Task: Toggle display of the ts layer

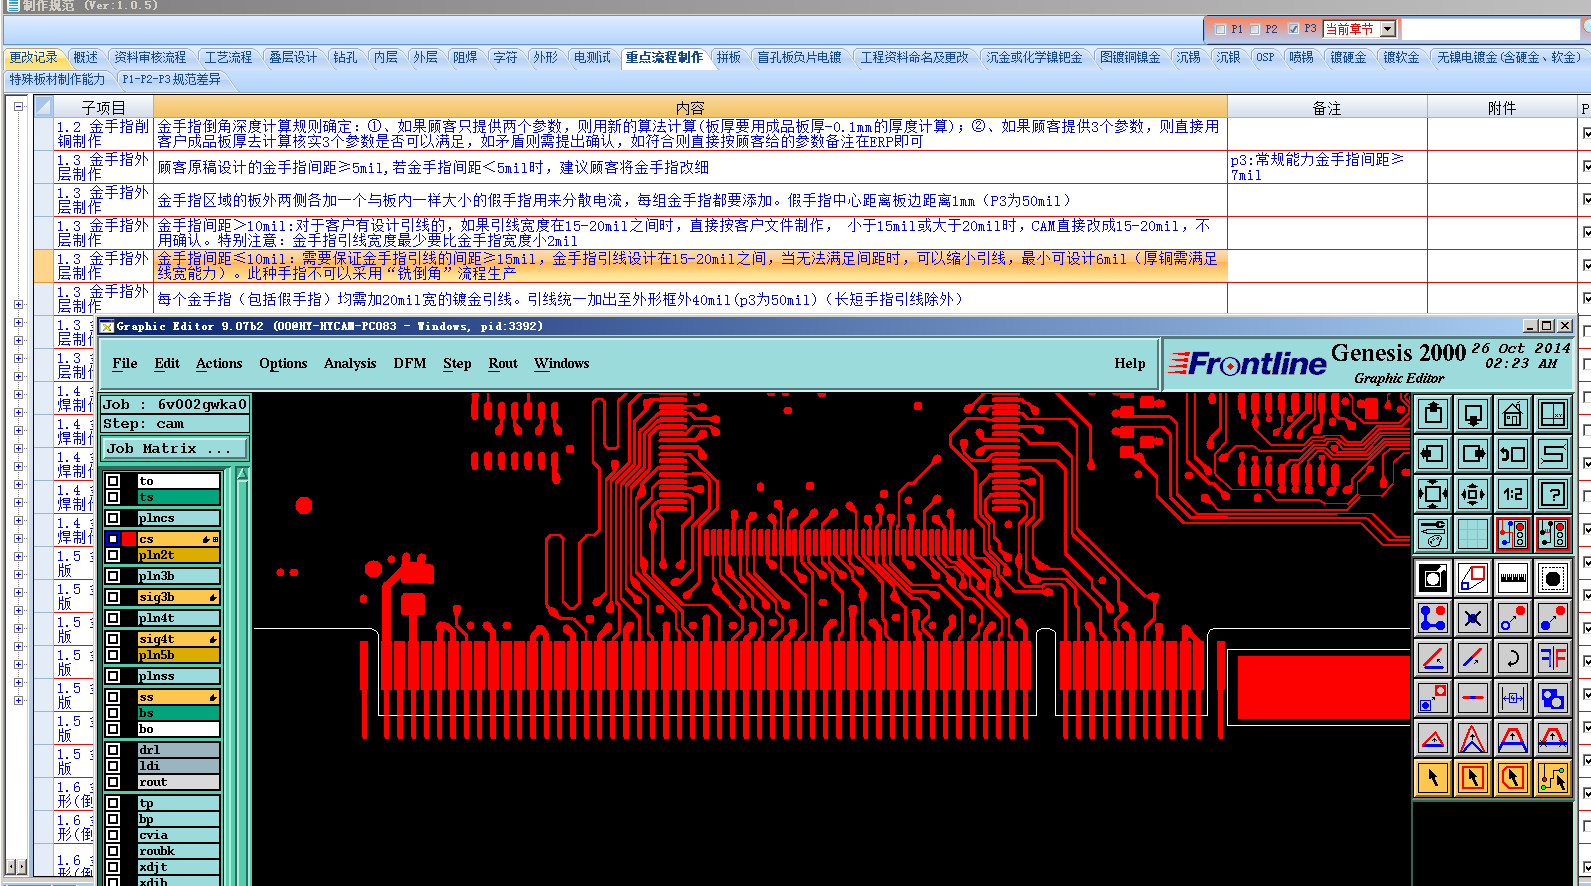Action: [x=113, y=497]
